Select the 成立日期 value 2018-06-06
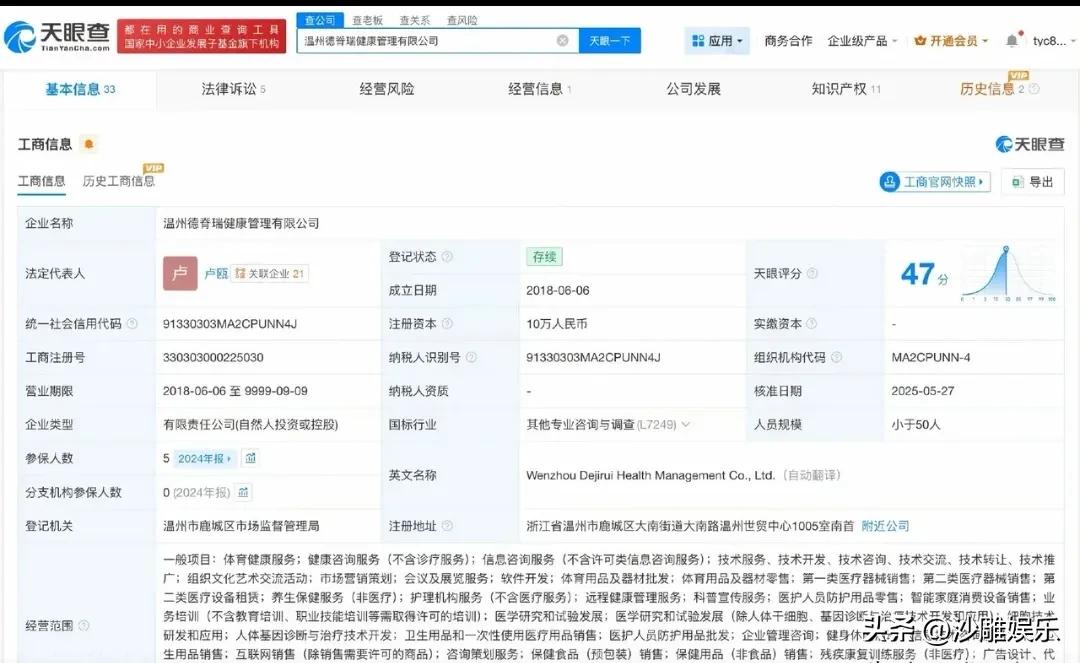 point(558,291)
